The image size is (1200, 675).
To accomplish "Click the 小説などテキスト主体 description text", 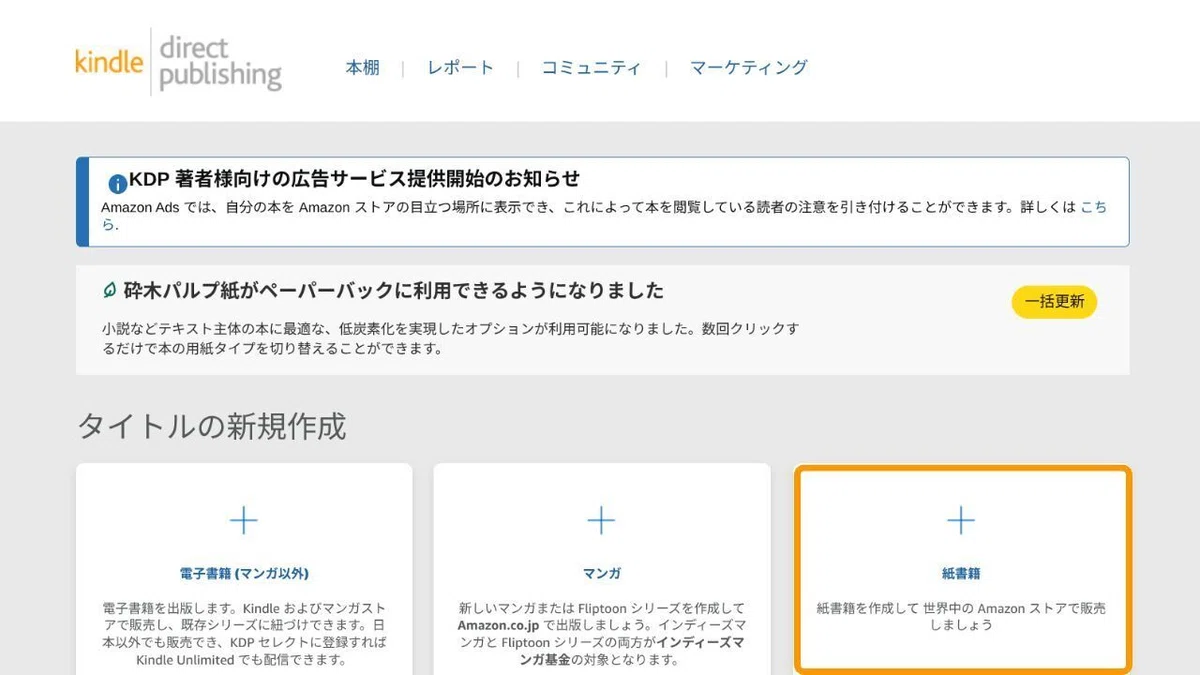I will [x=450, y=339].
